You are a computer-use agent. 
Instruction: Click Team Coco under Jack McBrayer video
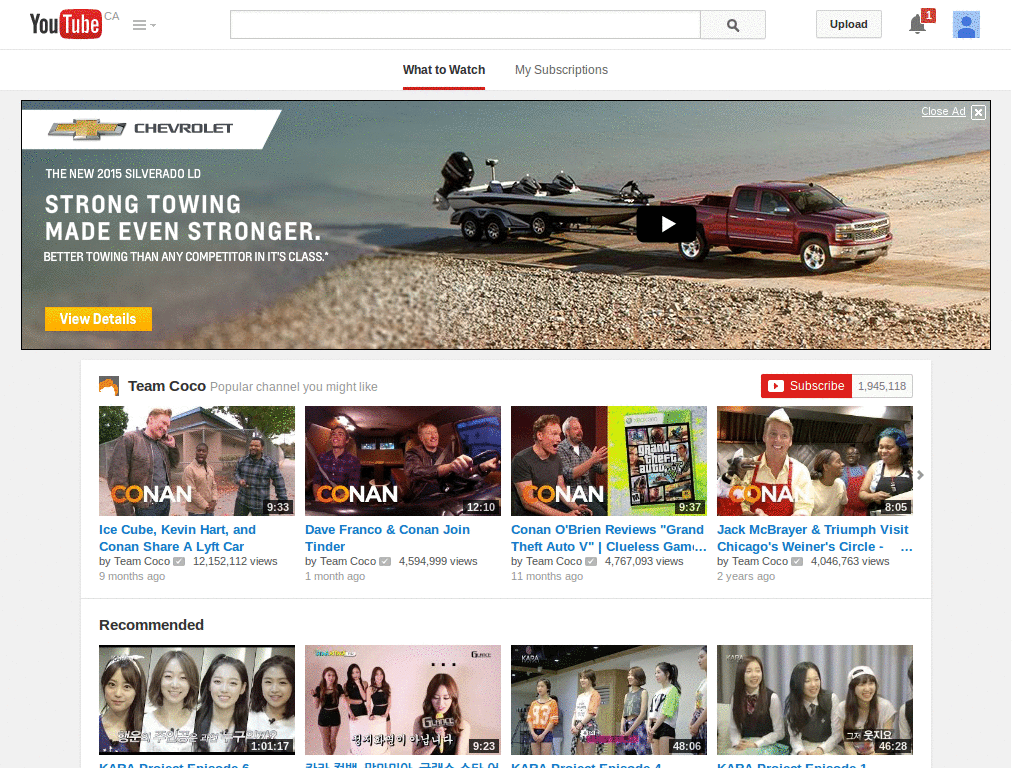760,562
